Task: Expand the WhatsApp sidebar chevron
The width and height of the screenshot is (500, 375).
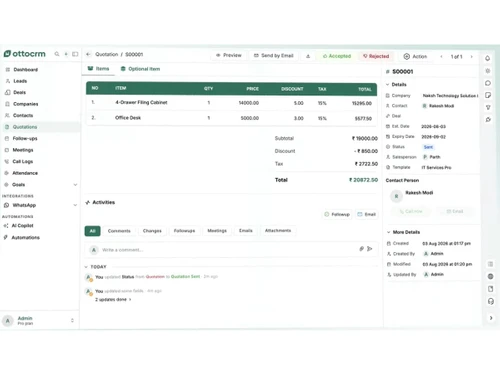Action: (75, 205)
